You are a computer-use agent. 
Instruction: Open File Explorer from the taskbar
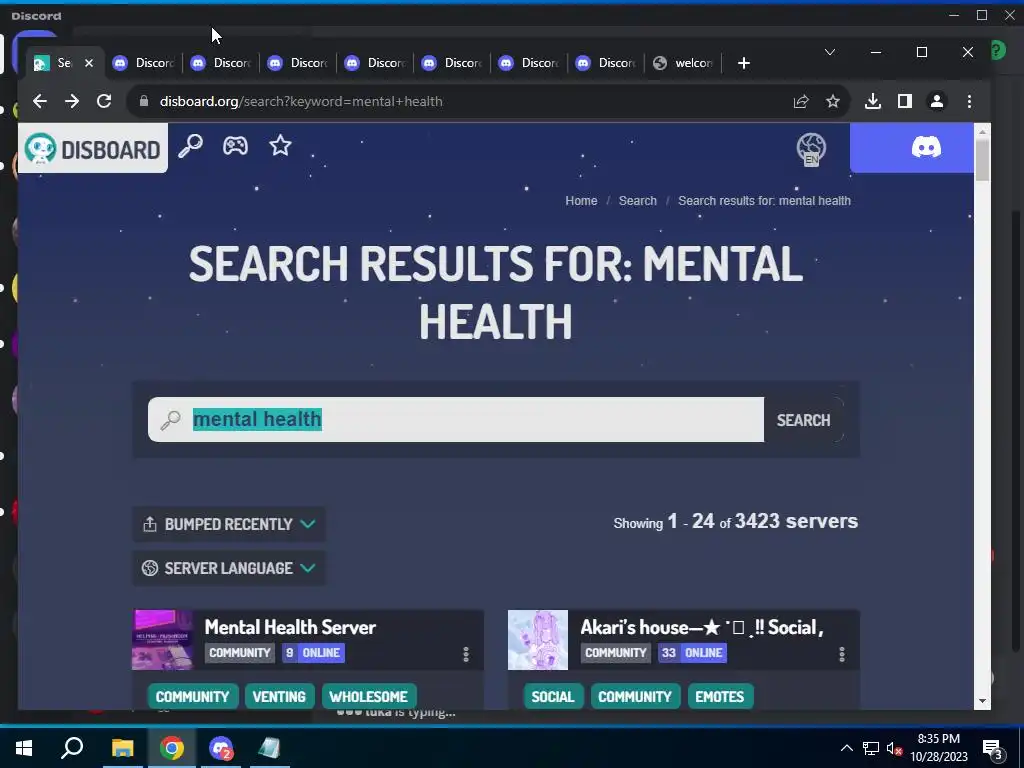[x=122, y=748]
